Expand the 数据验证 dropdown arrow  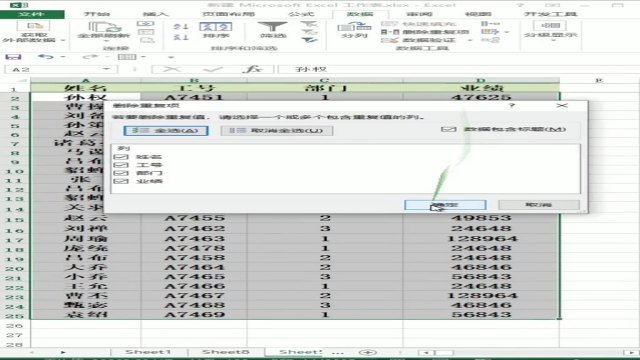click(469, 40)
